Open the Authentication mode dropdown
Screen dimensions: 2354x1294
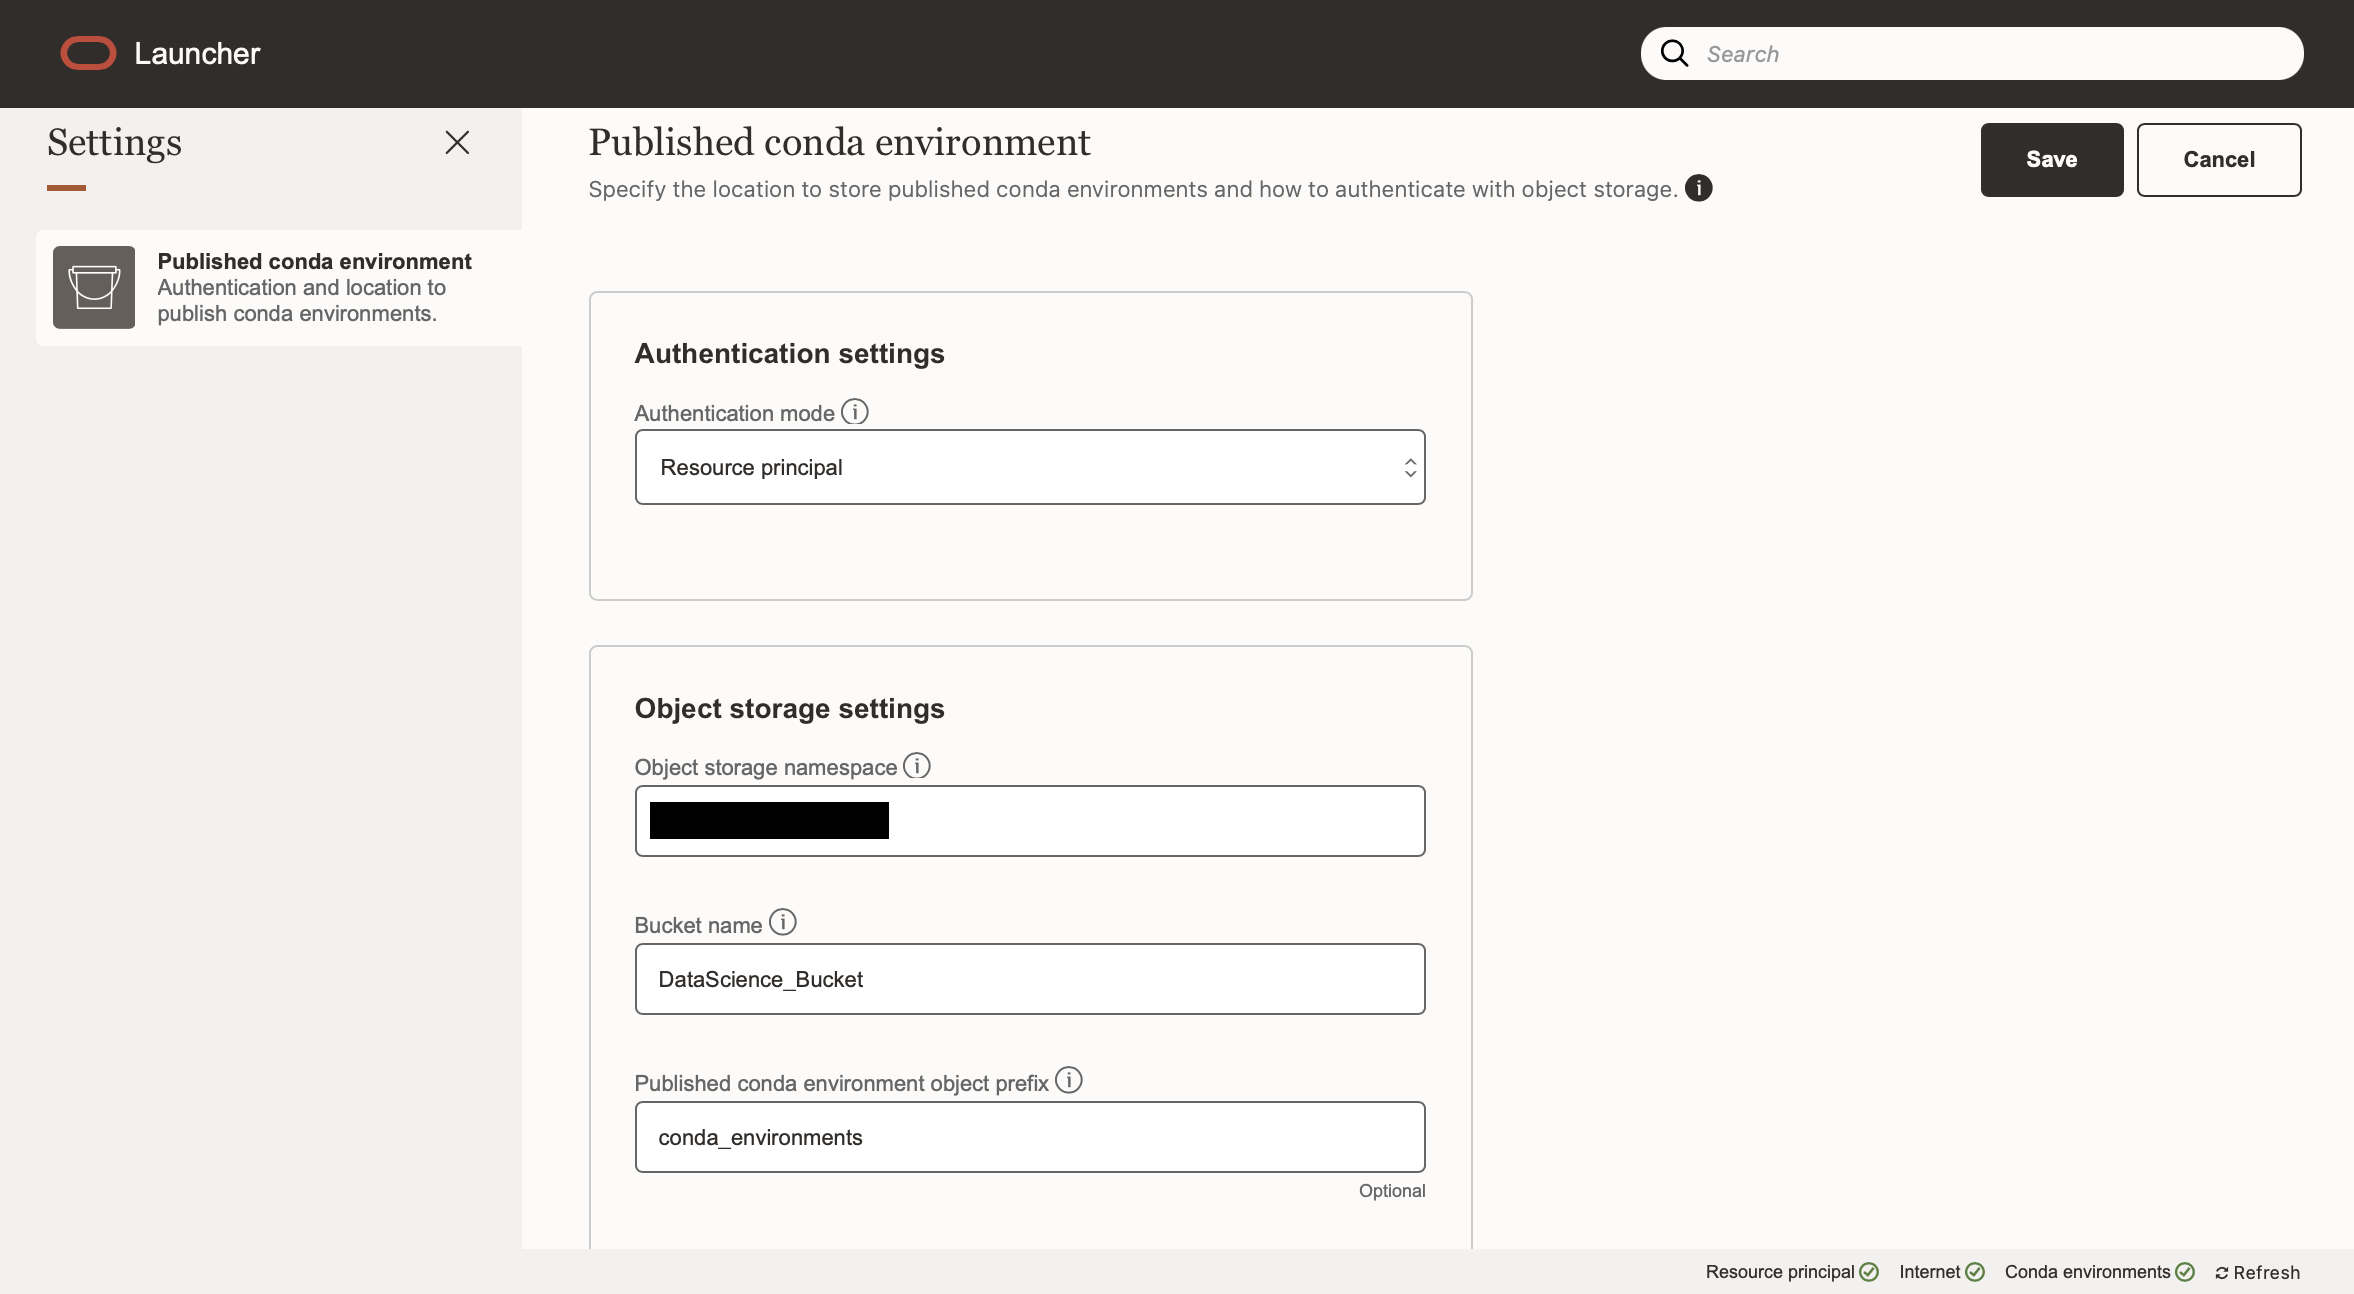pos(1029,467)
